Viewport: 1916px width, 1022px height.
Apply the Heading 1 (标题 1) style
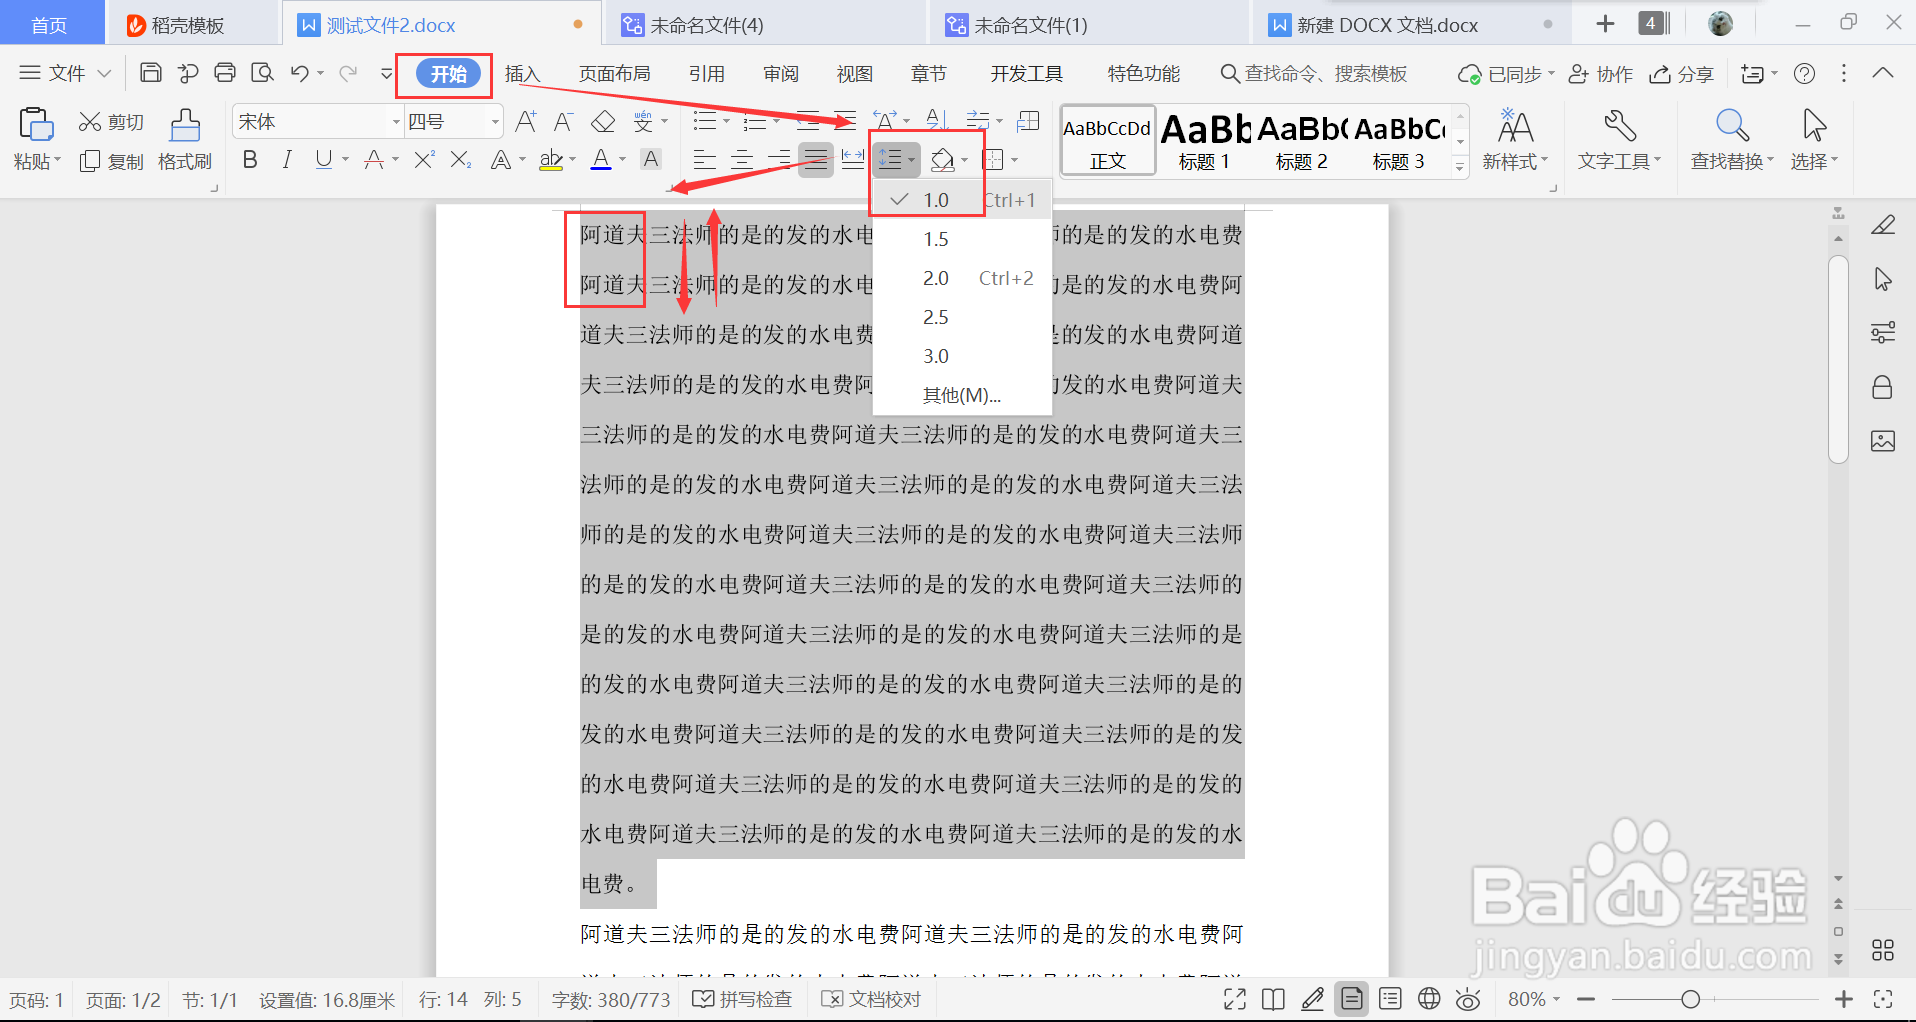(x=1205, y=141)
